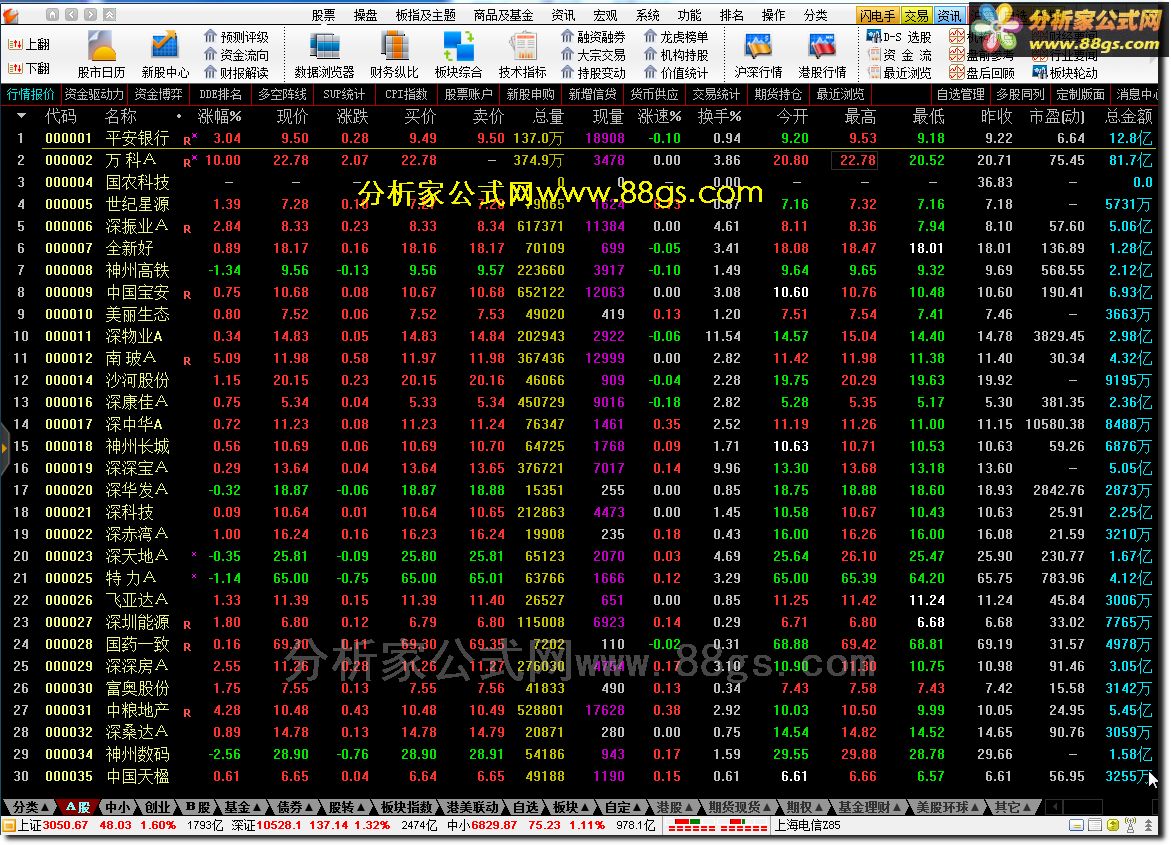Viewport: 1171px width, 845px height.
Task: Switch to the 多空阵线 tab
Action: coord(282,94)
